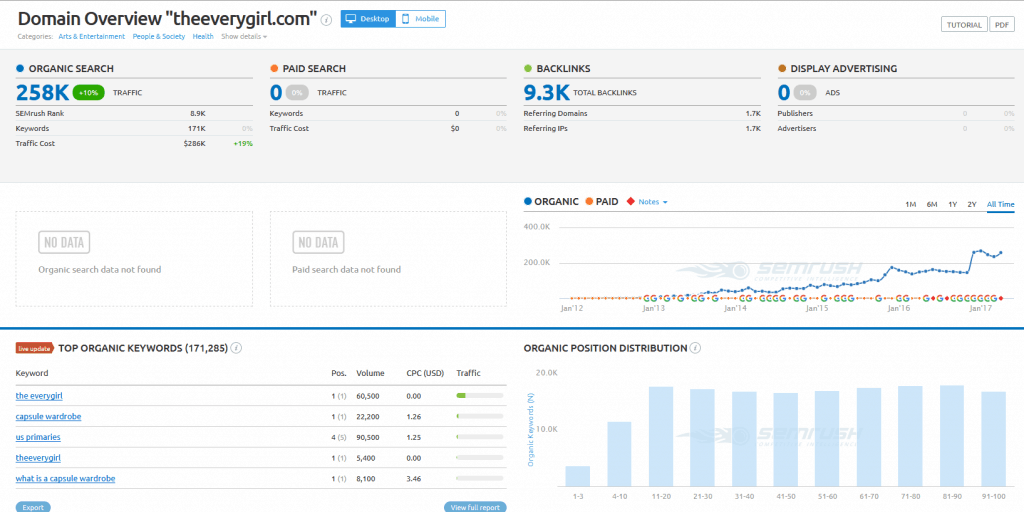Click the traffic bar for 'capsule wardrobe'

(479, 416)
